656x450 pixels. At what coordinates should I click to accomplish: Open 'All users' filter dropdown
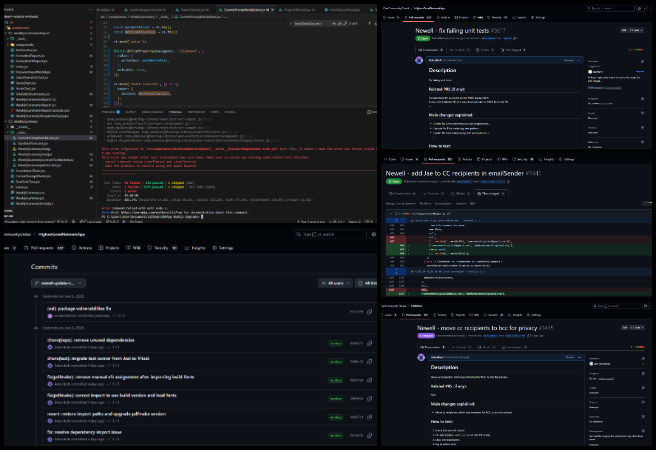[x=335, y=283]
